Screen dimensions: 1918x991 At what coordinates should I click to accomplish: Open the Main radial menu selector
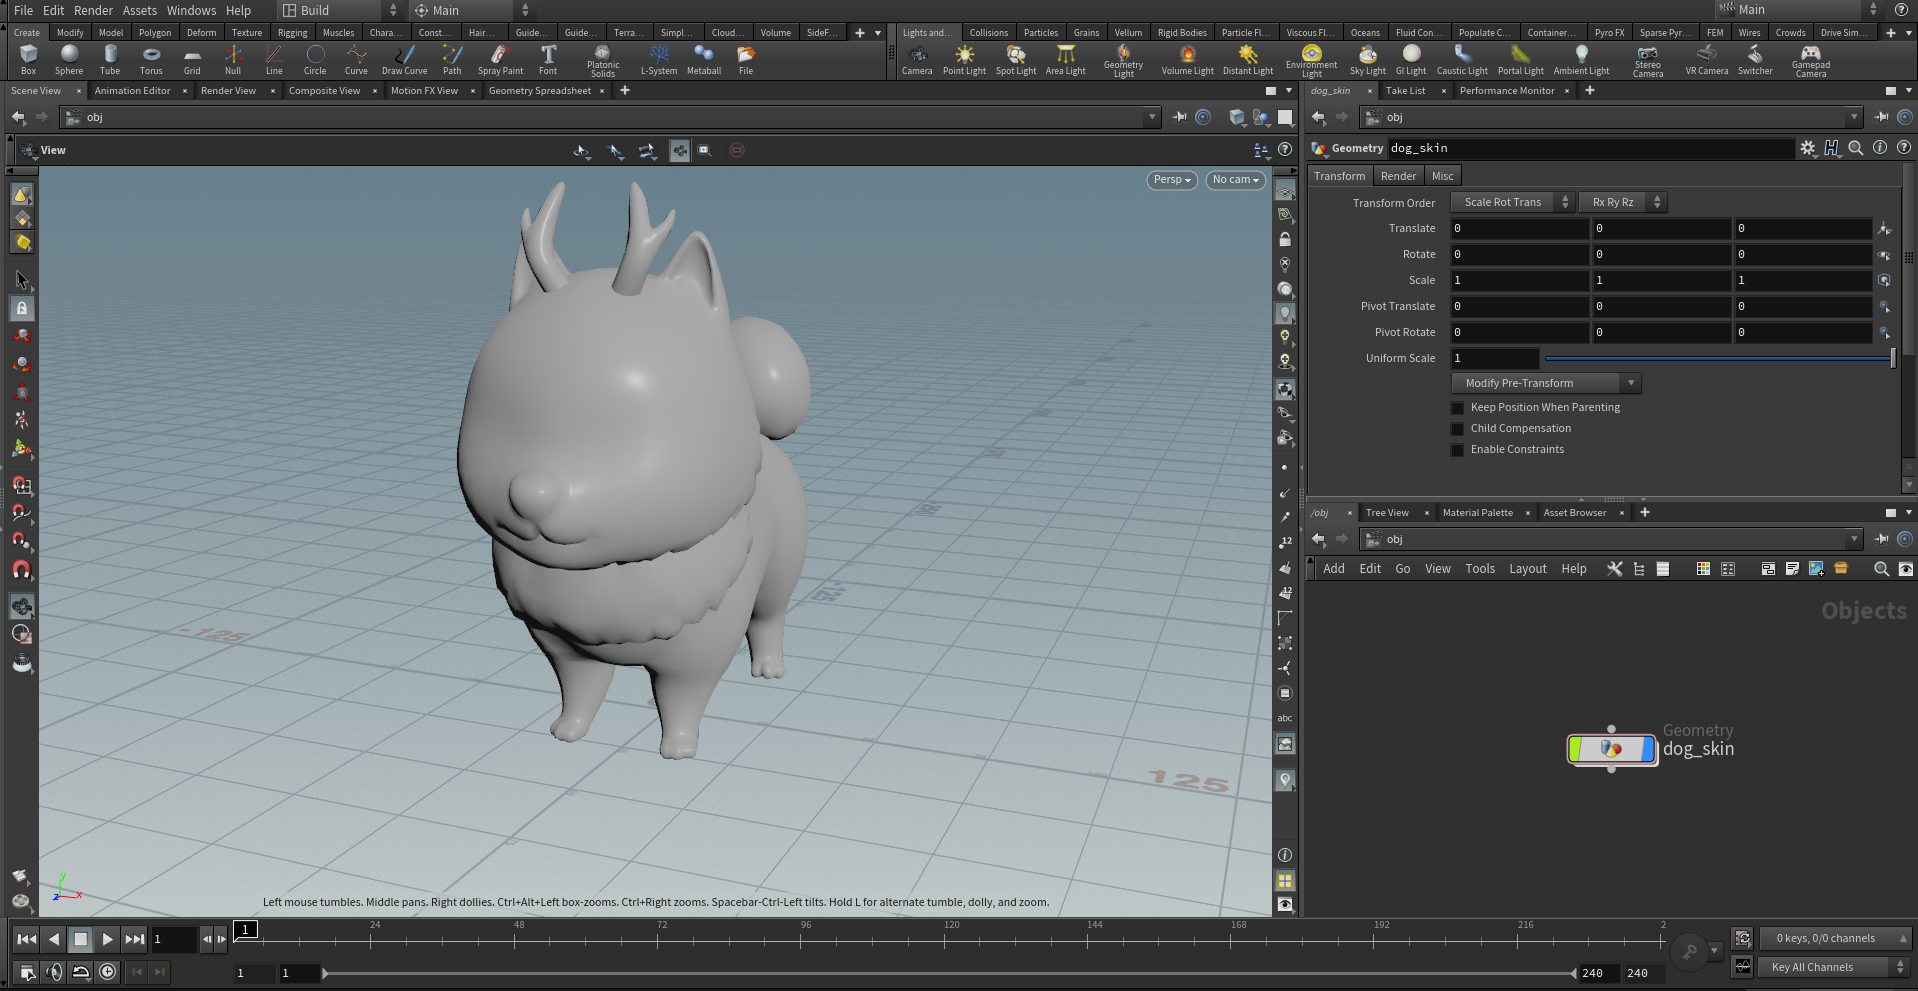(470, 10)
